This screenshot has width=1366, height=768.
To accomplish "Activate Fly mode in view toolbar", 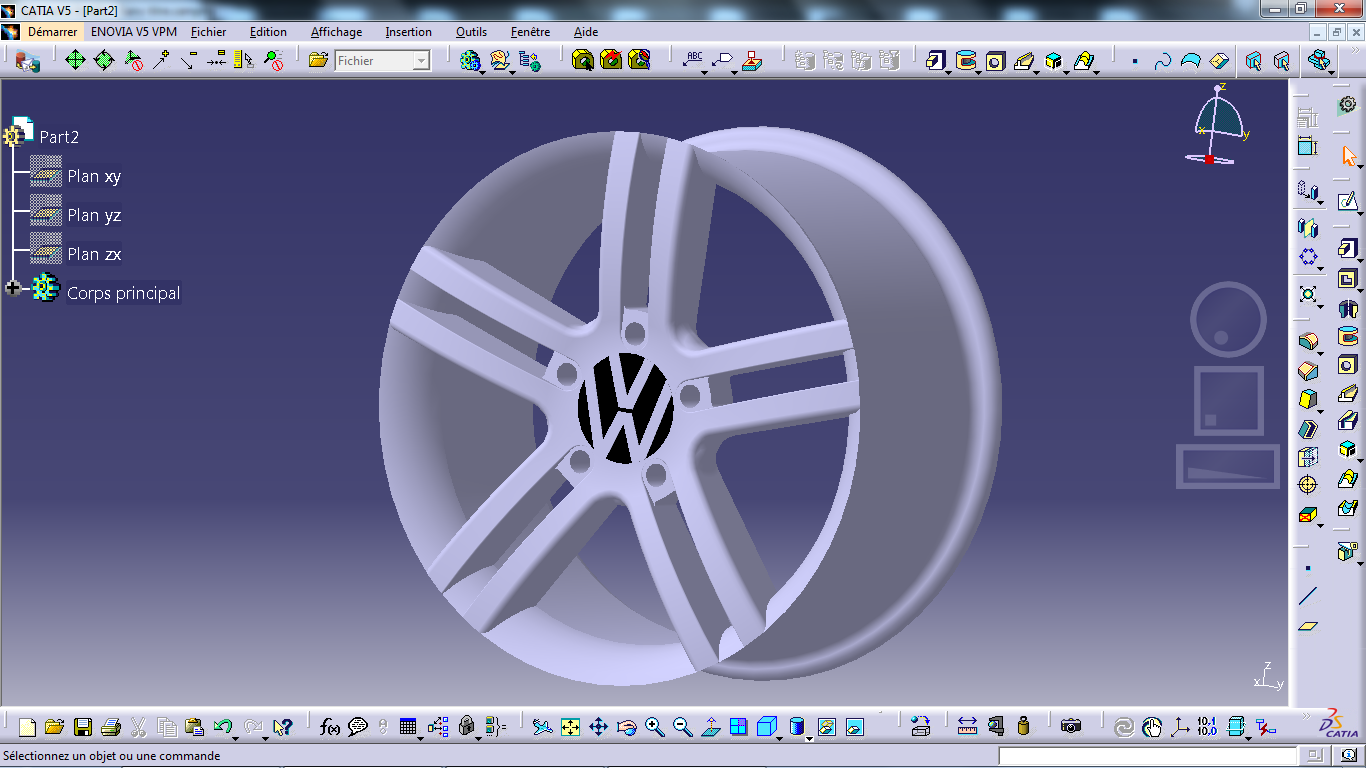I will [x=542, y=727].
